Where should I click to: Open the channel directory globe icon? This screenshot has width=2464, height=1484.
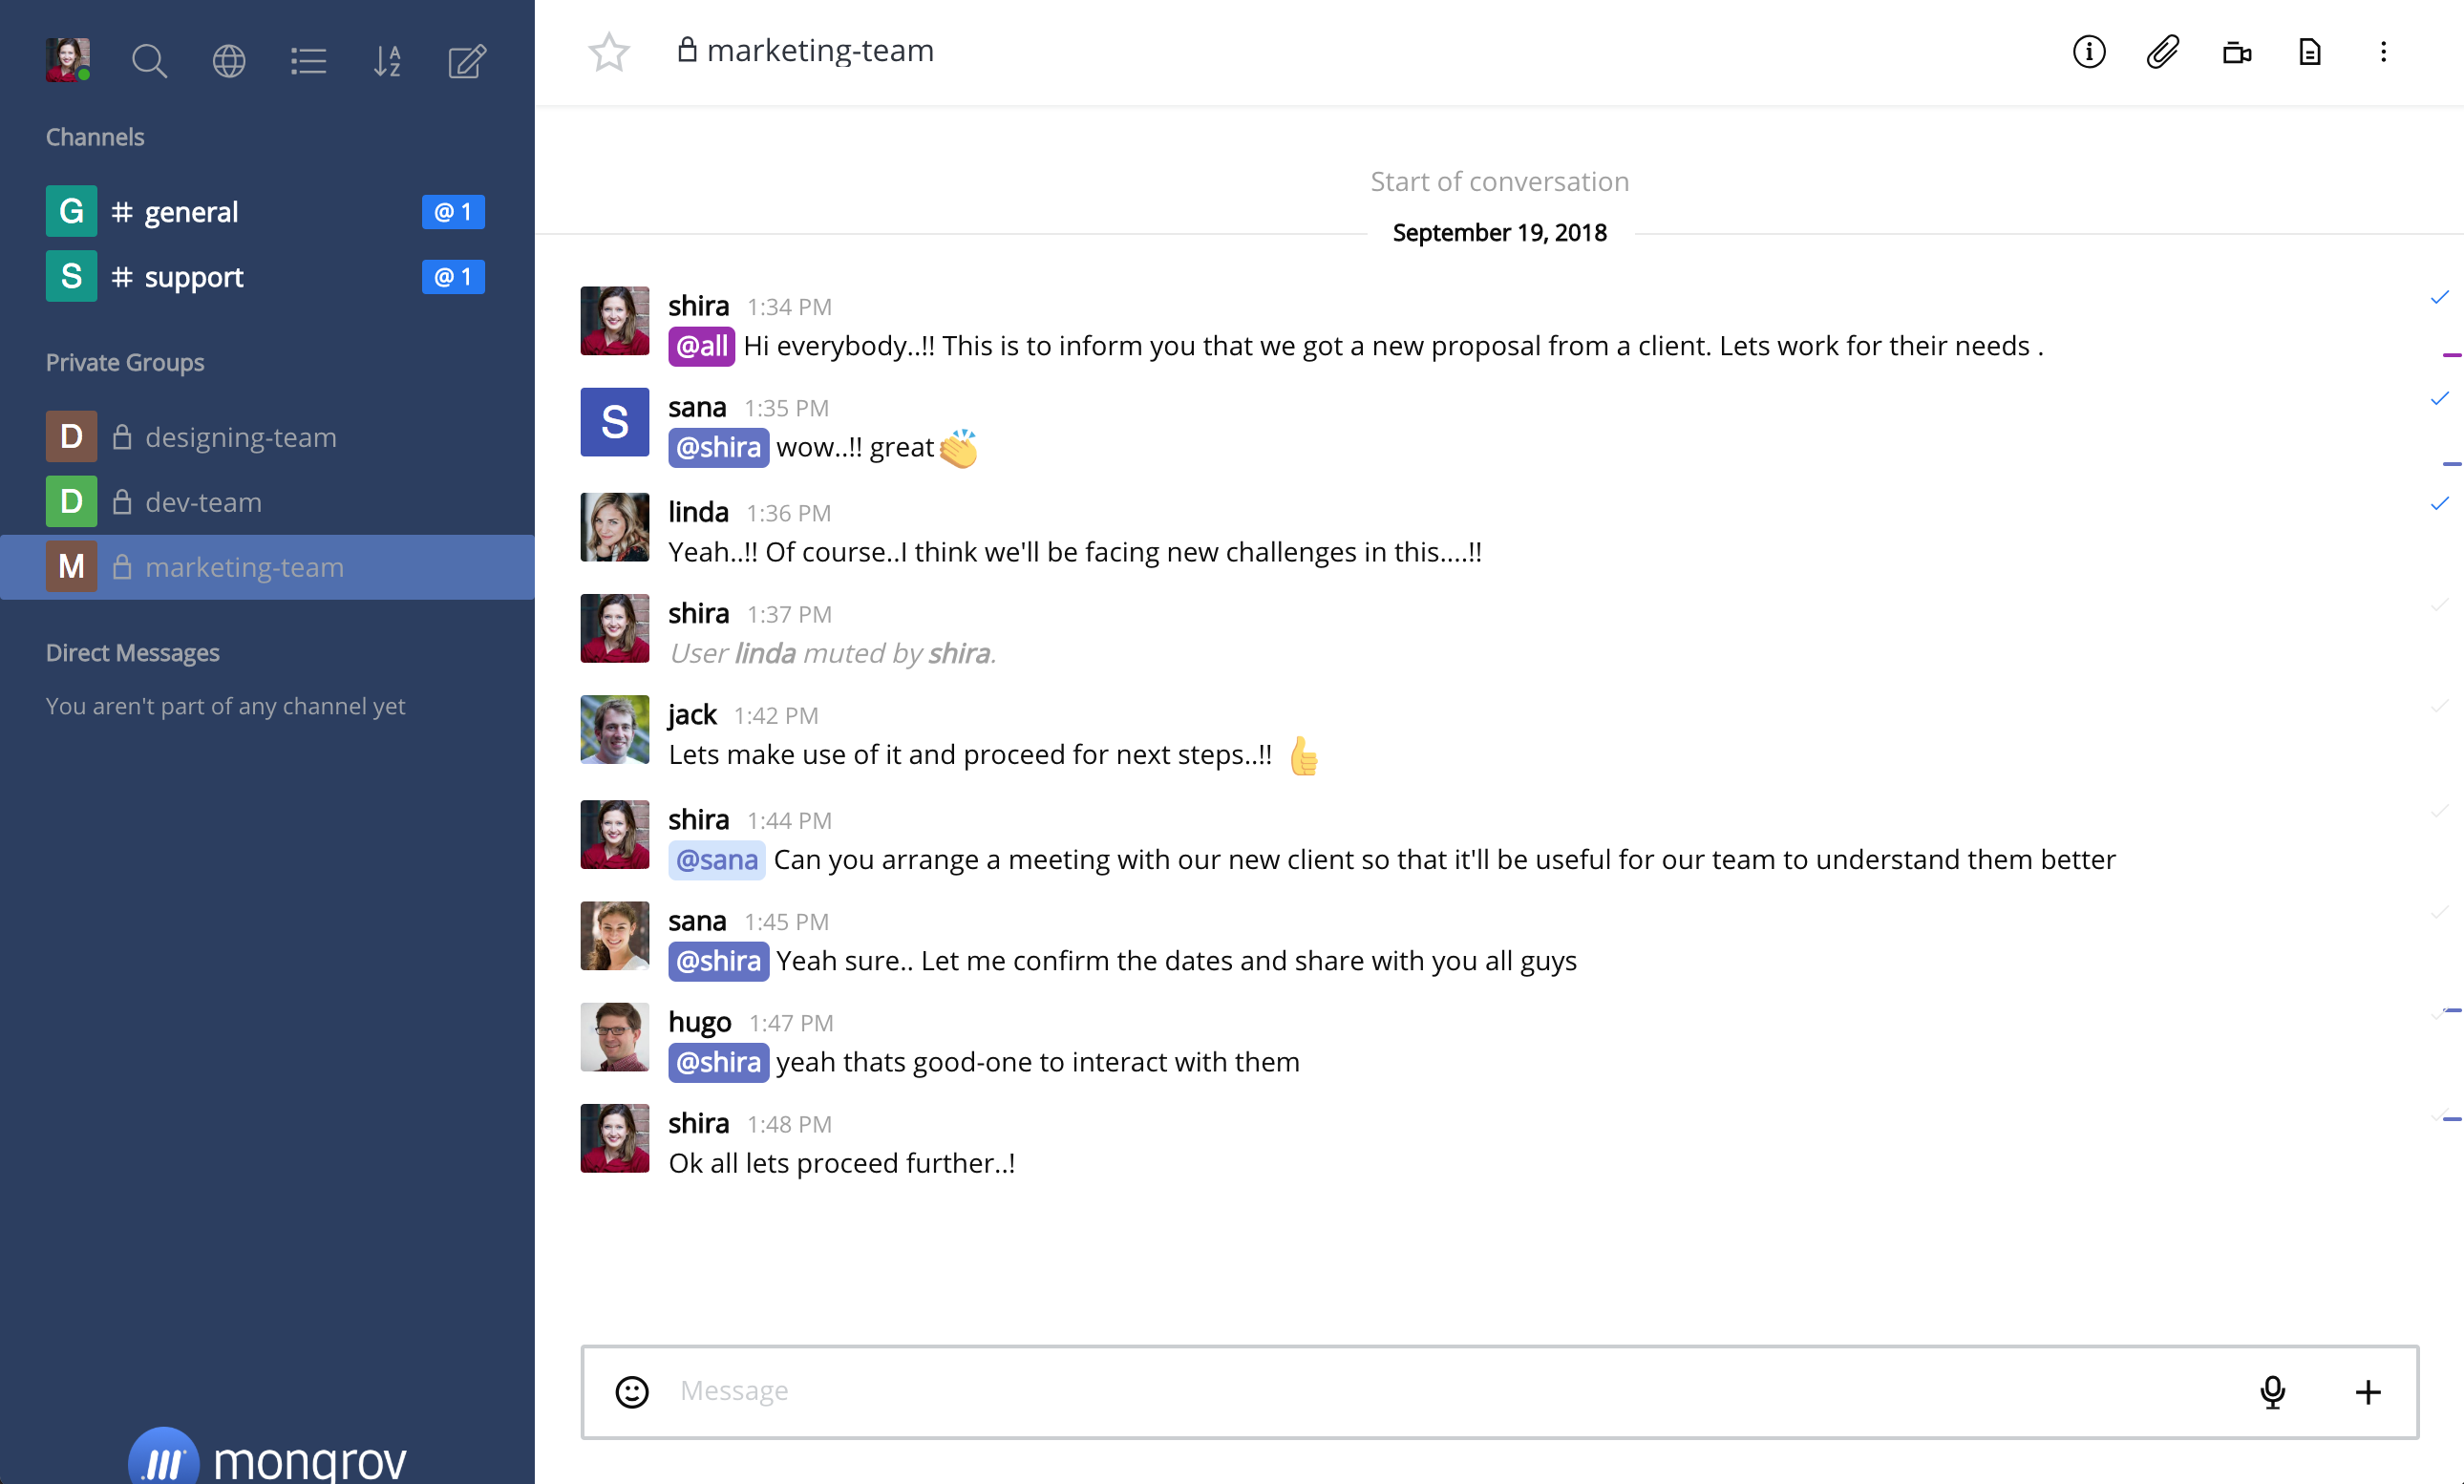point(229,61)
